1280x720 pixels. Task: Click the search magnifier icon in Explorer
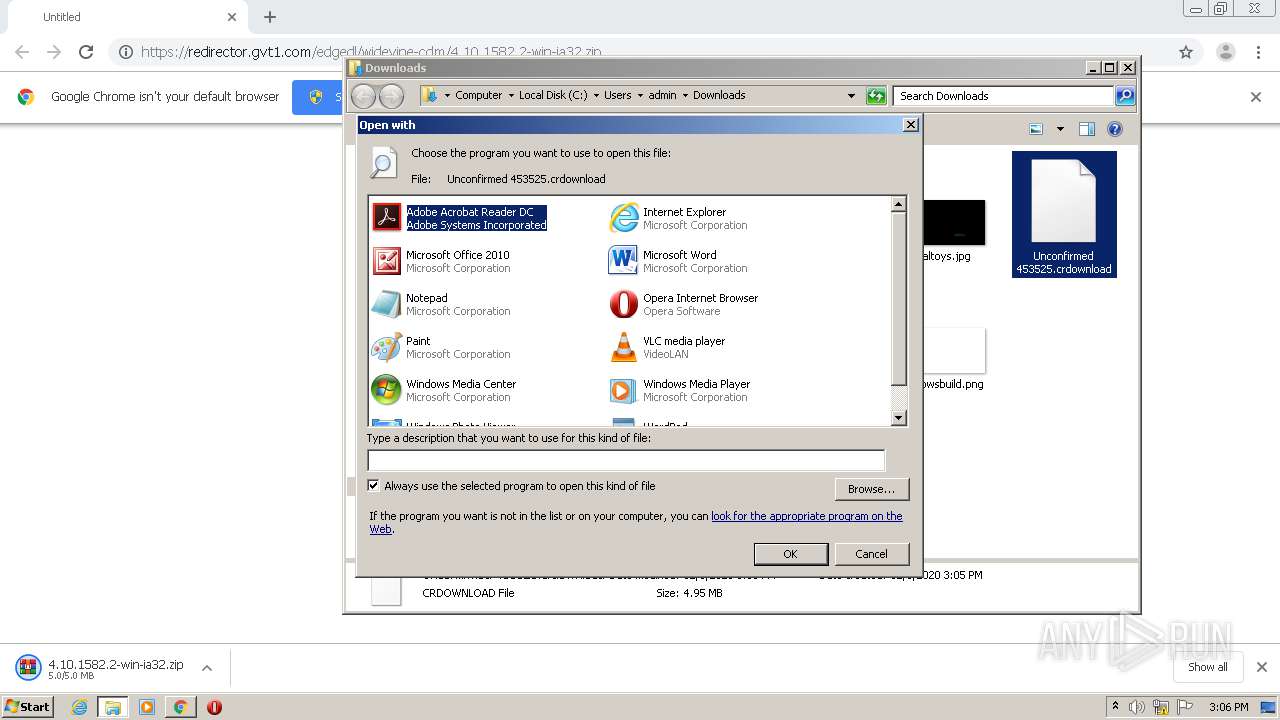pyautogui.click(x=1125, y=96)
